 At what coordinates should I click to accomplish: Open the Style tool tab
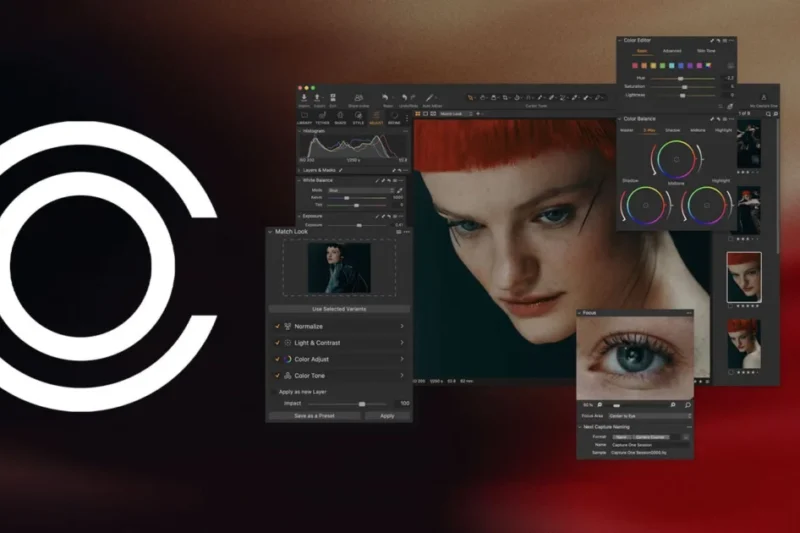tap(358, 117)
